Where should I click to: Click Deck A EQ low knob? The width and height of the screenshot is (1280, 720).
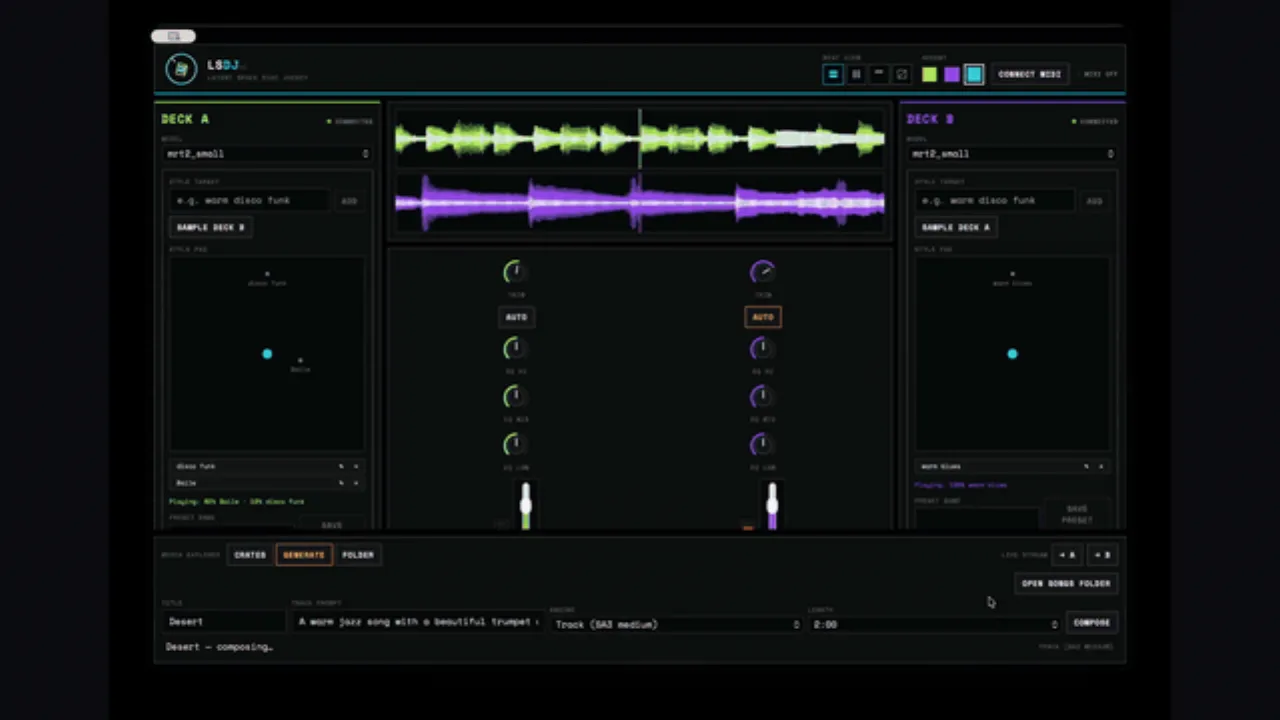pos(514,444)
